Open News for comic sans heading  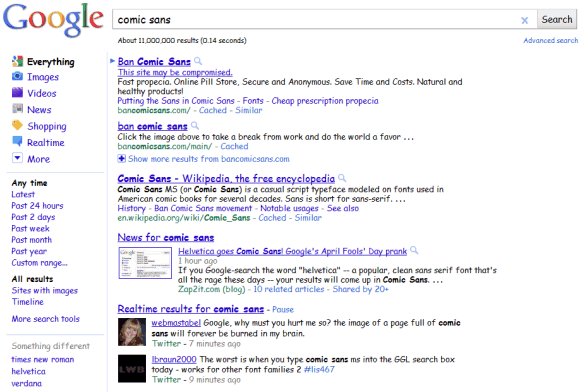[166, 237]
